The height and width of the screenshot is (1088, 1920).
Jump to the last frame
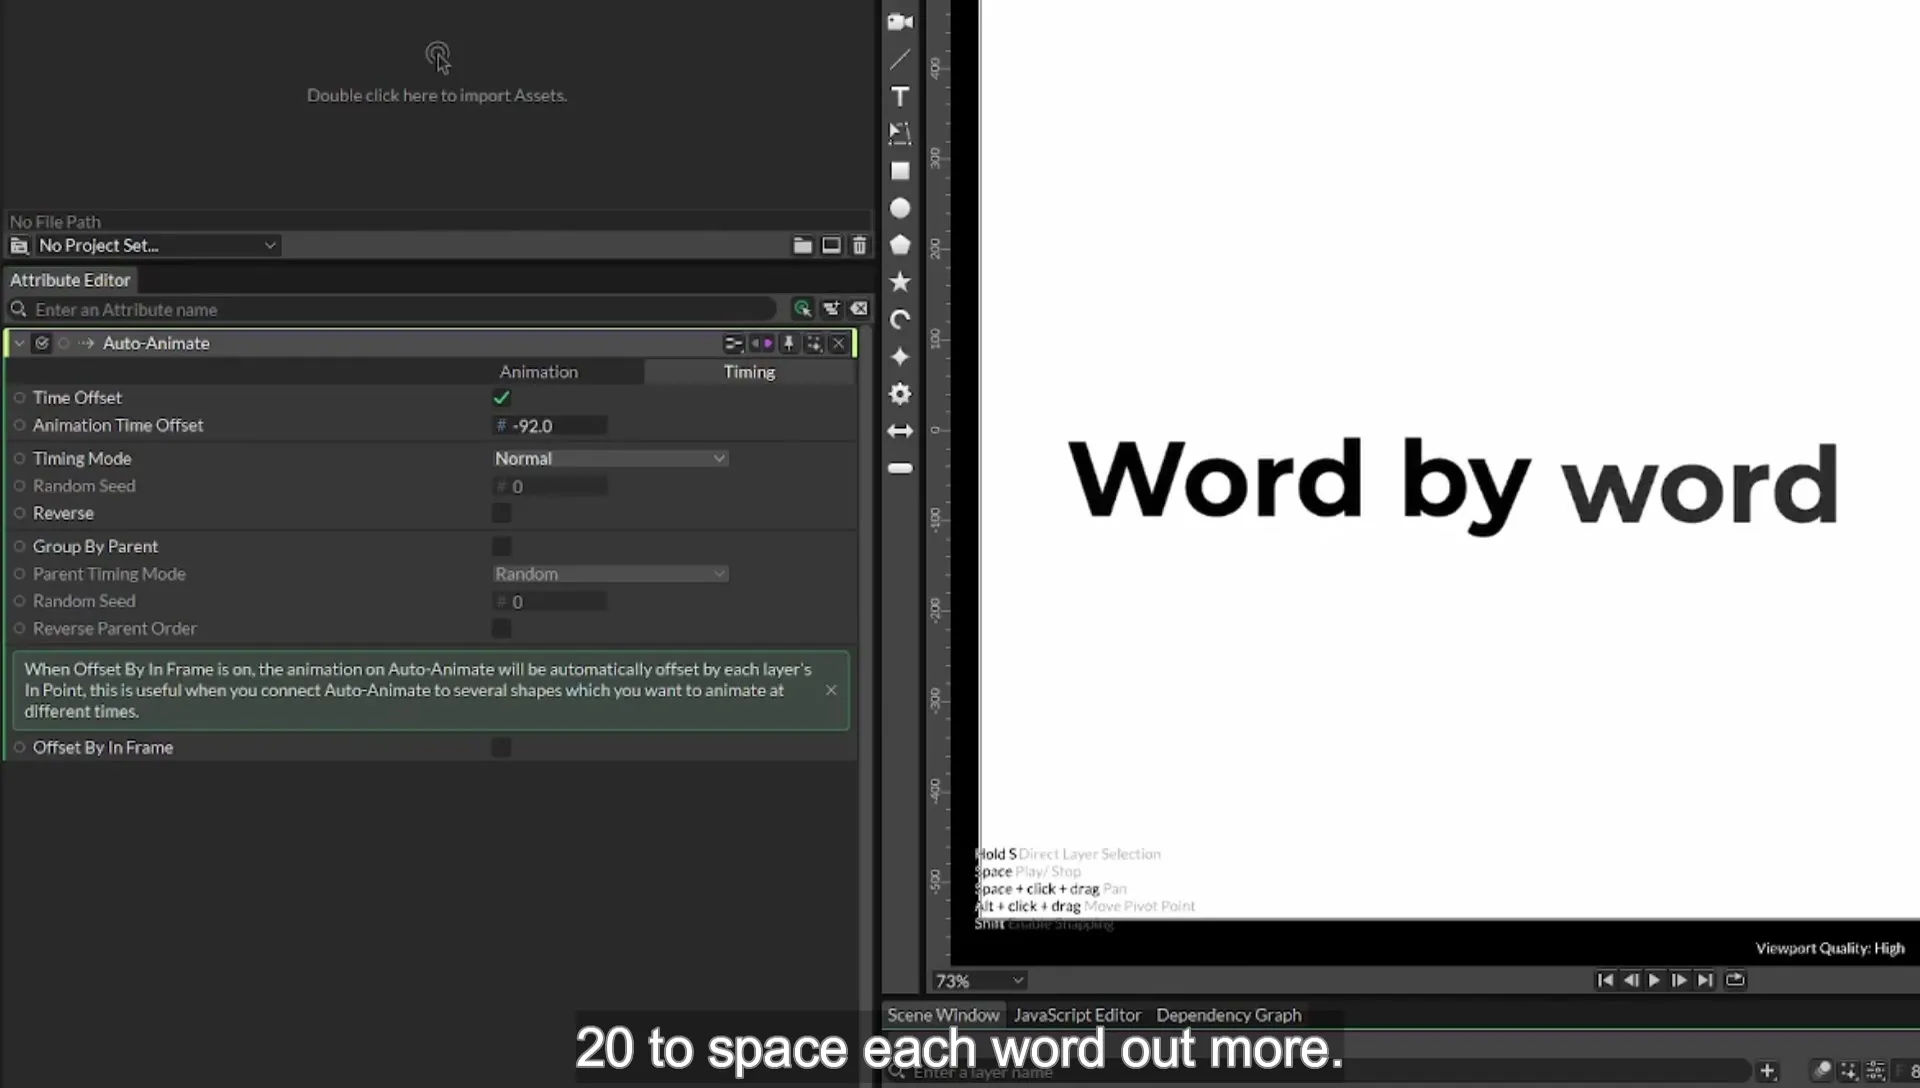[x=1705, y=980]
